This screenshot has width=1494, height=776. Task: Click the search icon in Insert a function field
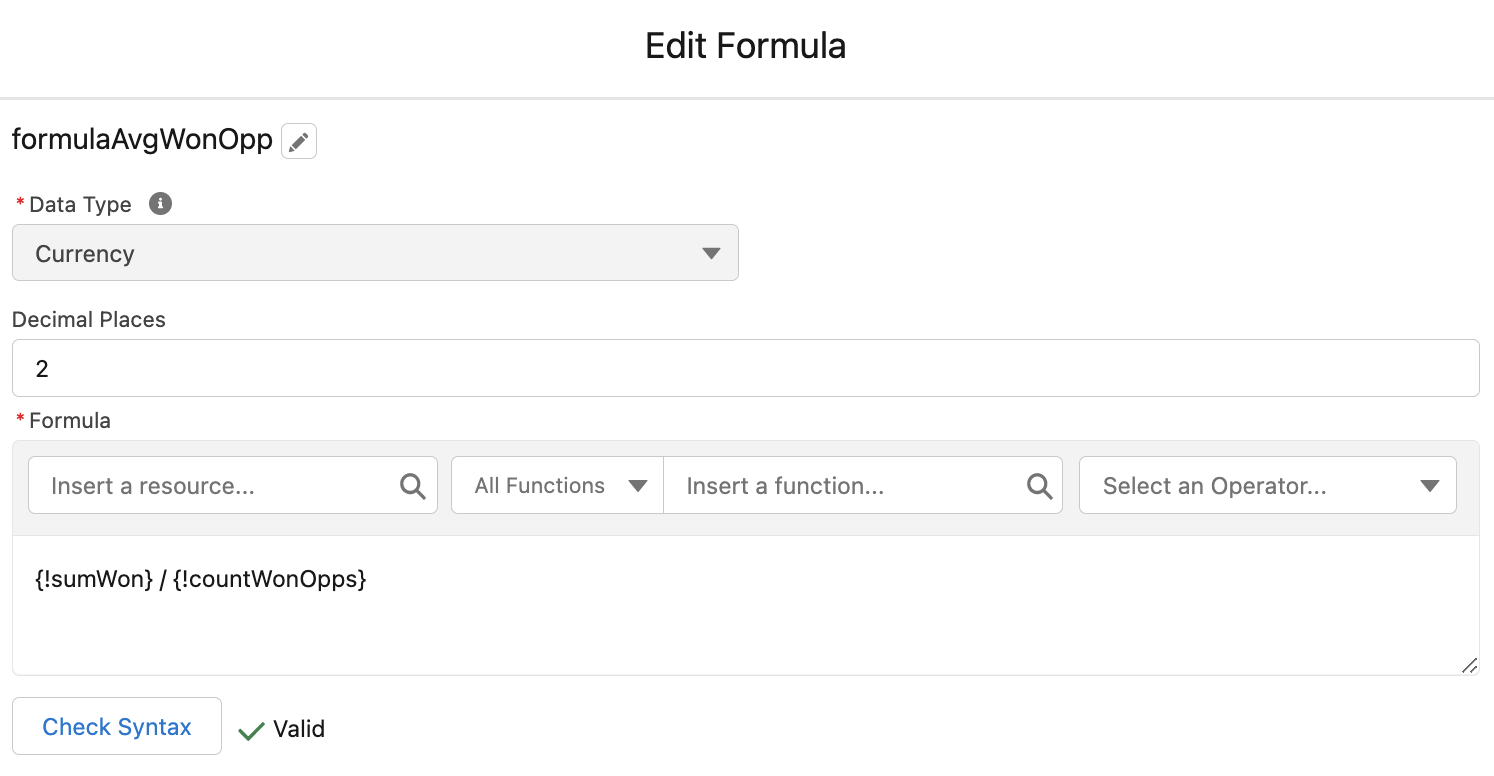[x=1038, y=485]
